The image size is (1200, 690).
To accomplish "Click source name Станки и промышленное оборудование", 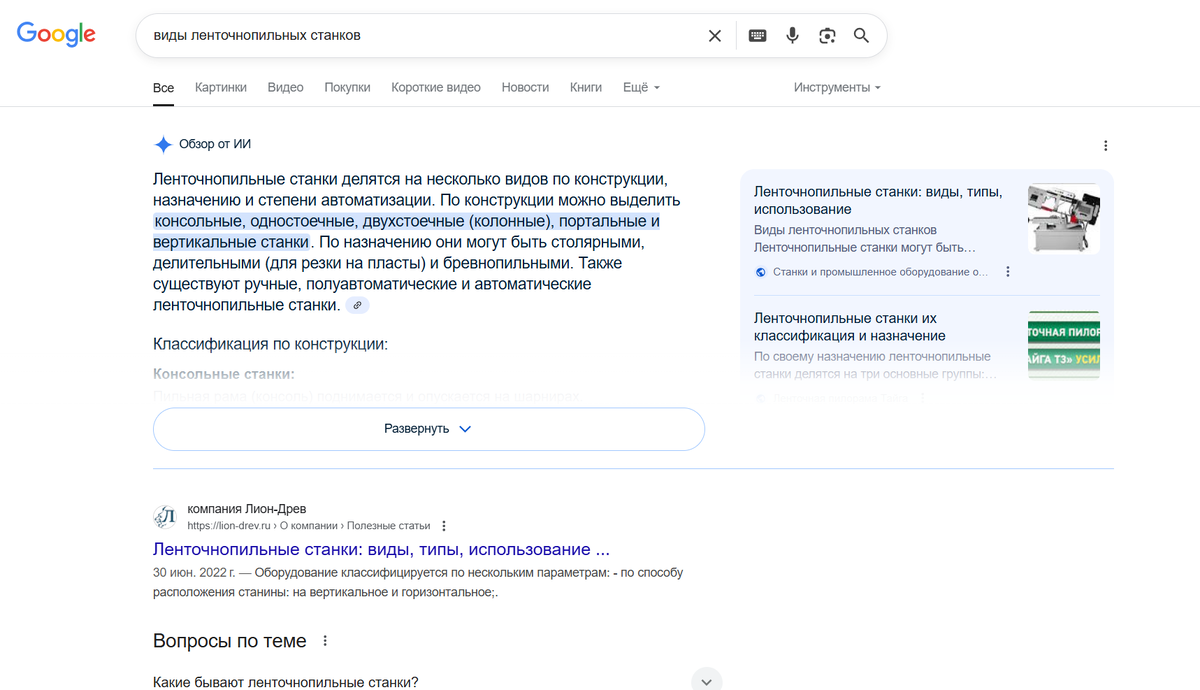I will coord(880,272).
